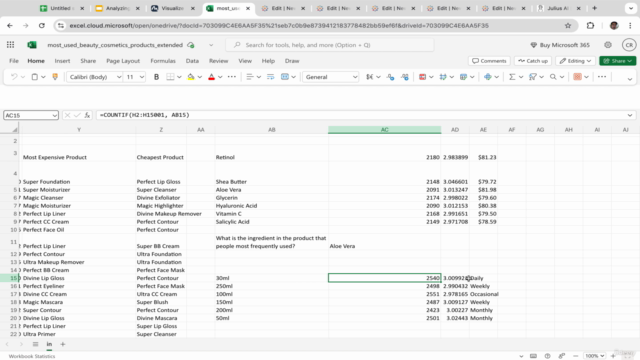Click the Borders icon
This screenshot has height=360, width=640.
click(x=170, y=77)
